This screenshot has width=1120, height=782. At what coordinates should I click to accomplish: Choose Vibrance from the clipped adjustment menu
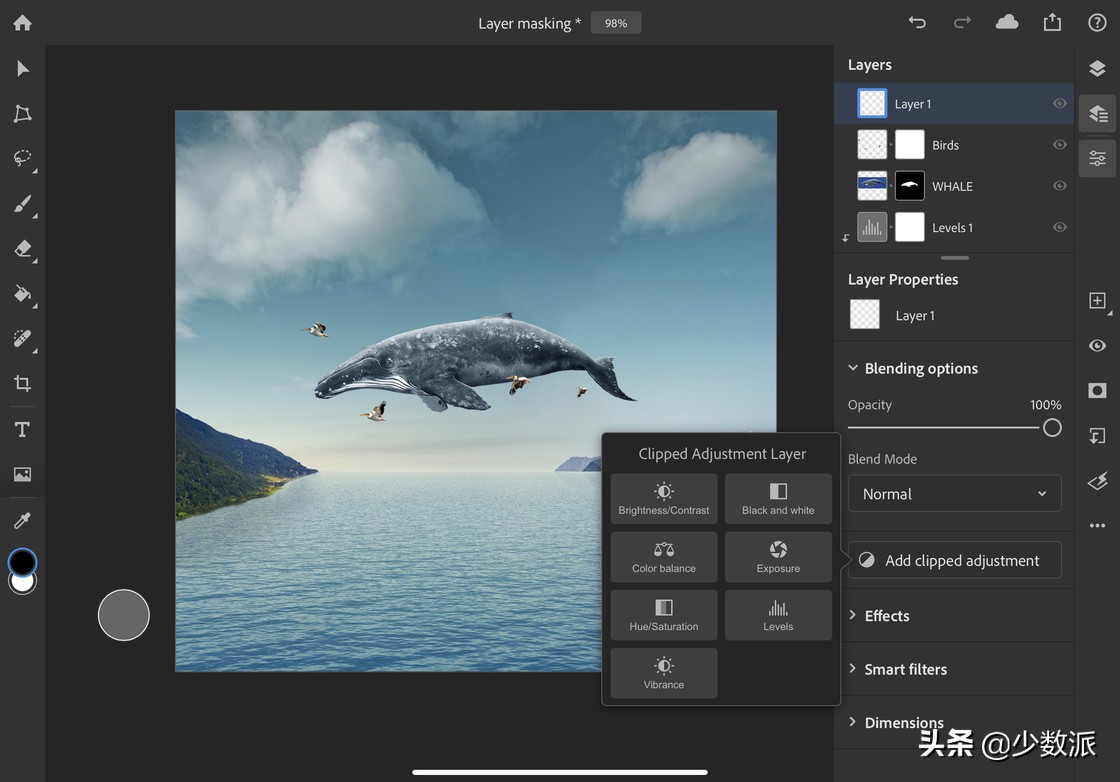[x=663, y=672]
